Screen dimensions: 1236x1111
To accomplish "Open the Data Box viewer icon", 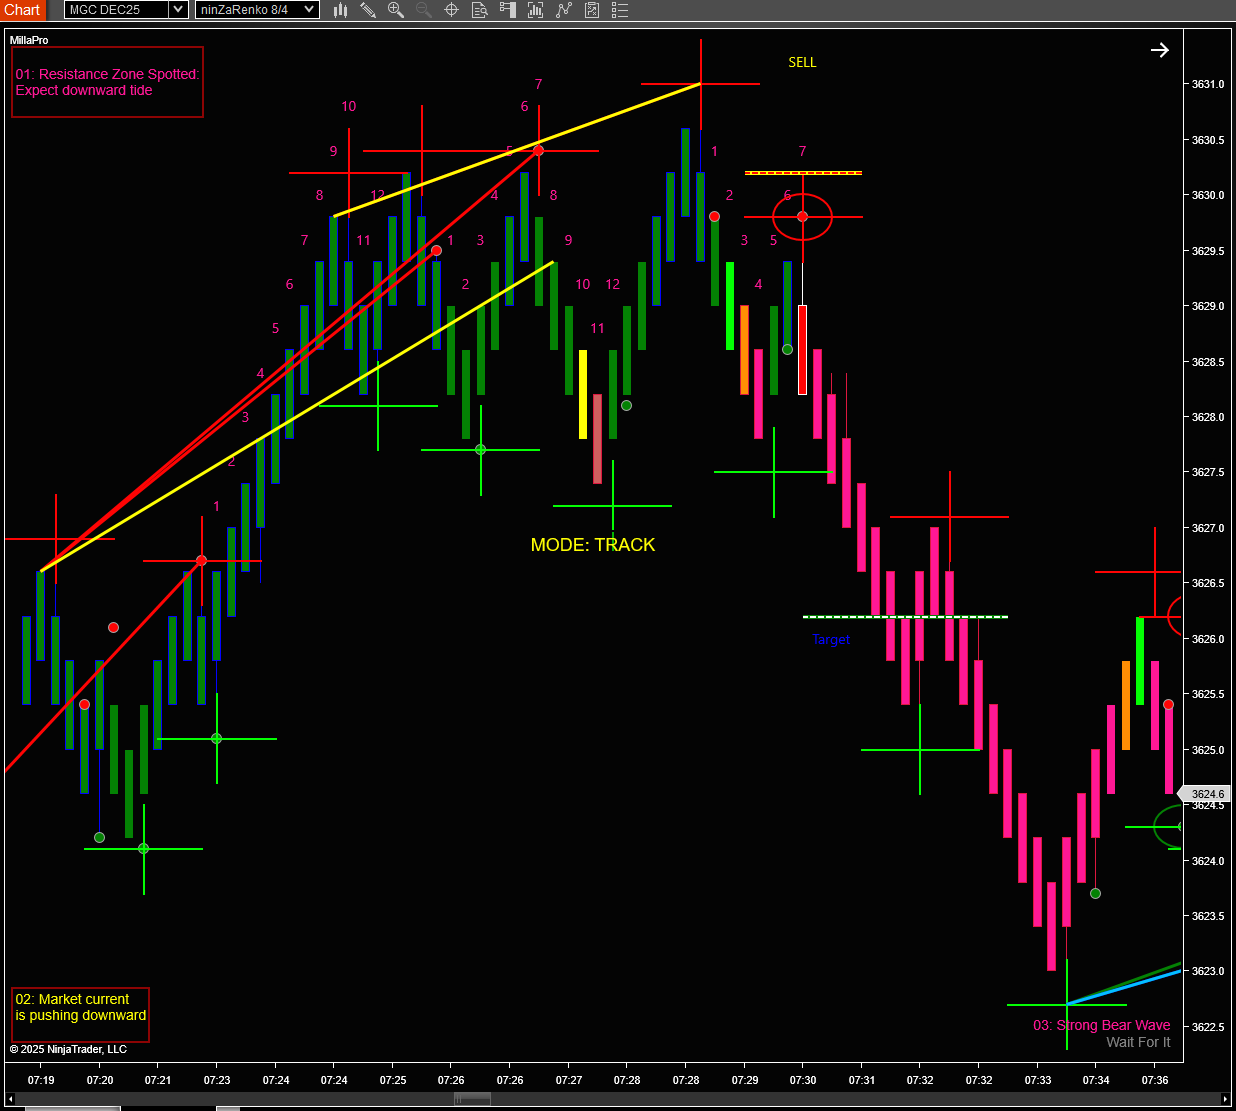I will [x=479, y=10].
